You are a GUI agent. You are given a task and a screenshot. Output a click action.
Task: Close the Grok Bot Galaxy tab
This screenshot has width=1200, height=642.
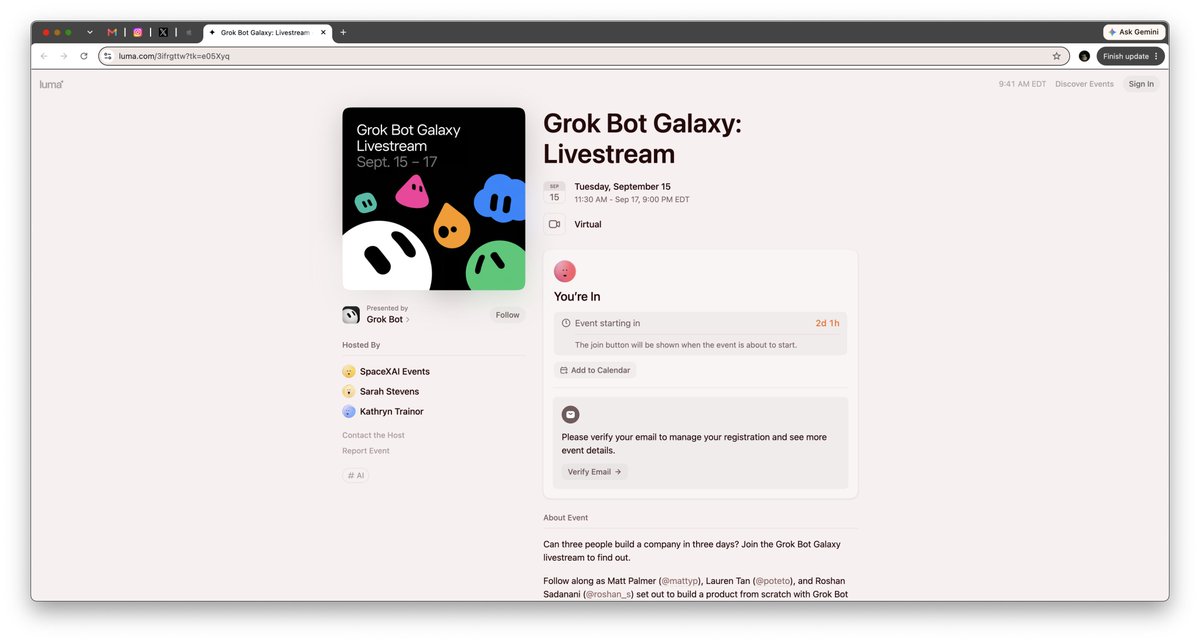coord(322,32)
